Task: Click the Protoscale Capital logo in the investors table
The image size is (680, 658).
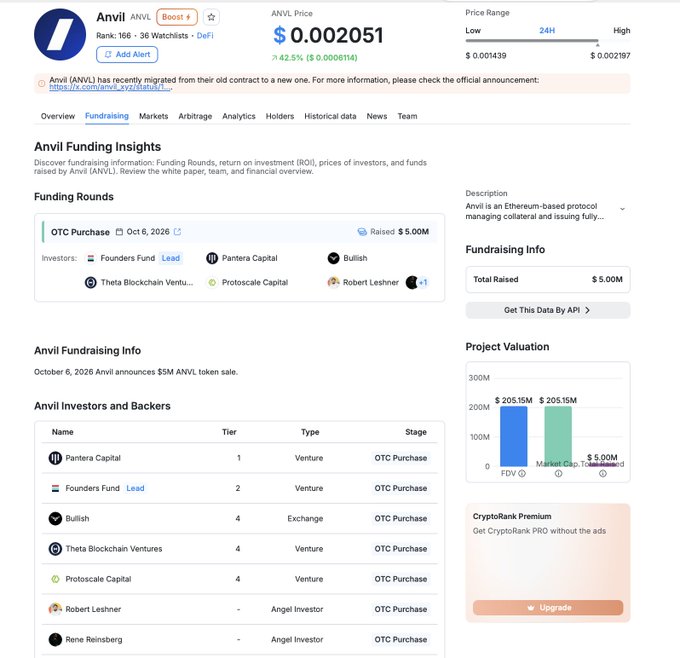Action: [x=55, y=579]
